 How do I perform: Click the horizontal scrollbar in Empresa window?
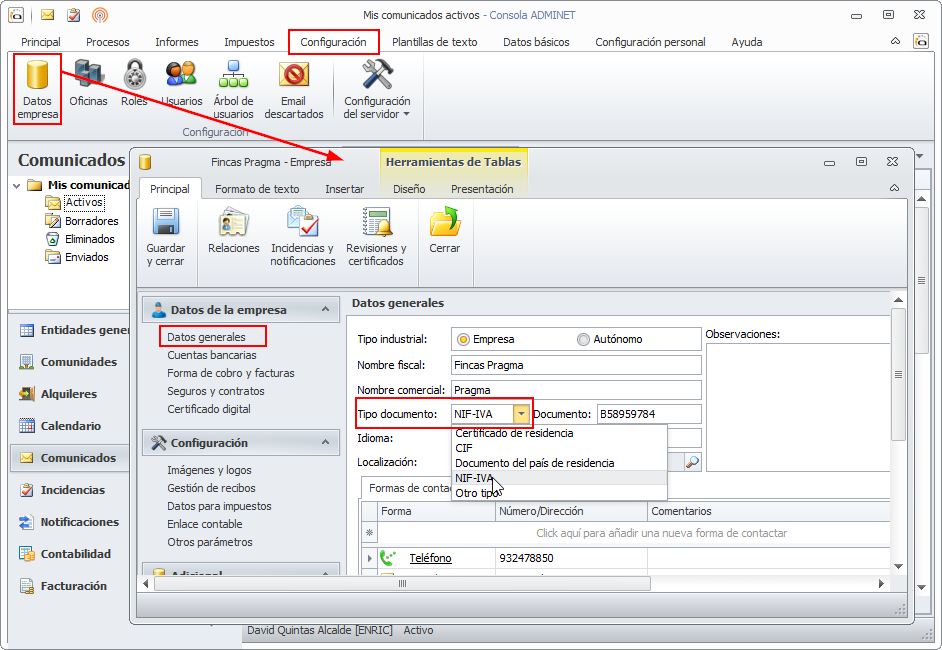(402, 583)
